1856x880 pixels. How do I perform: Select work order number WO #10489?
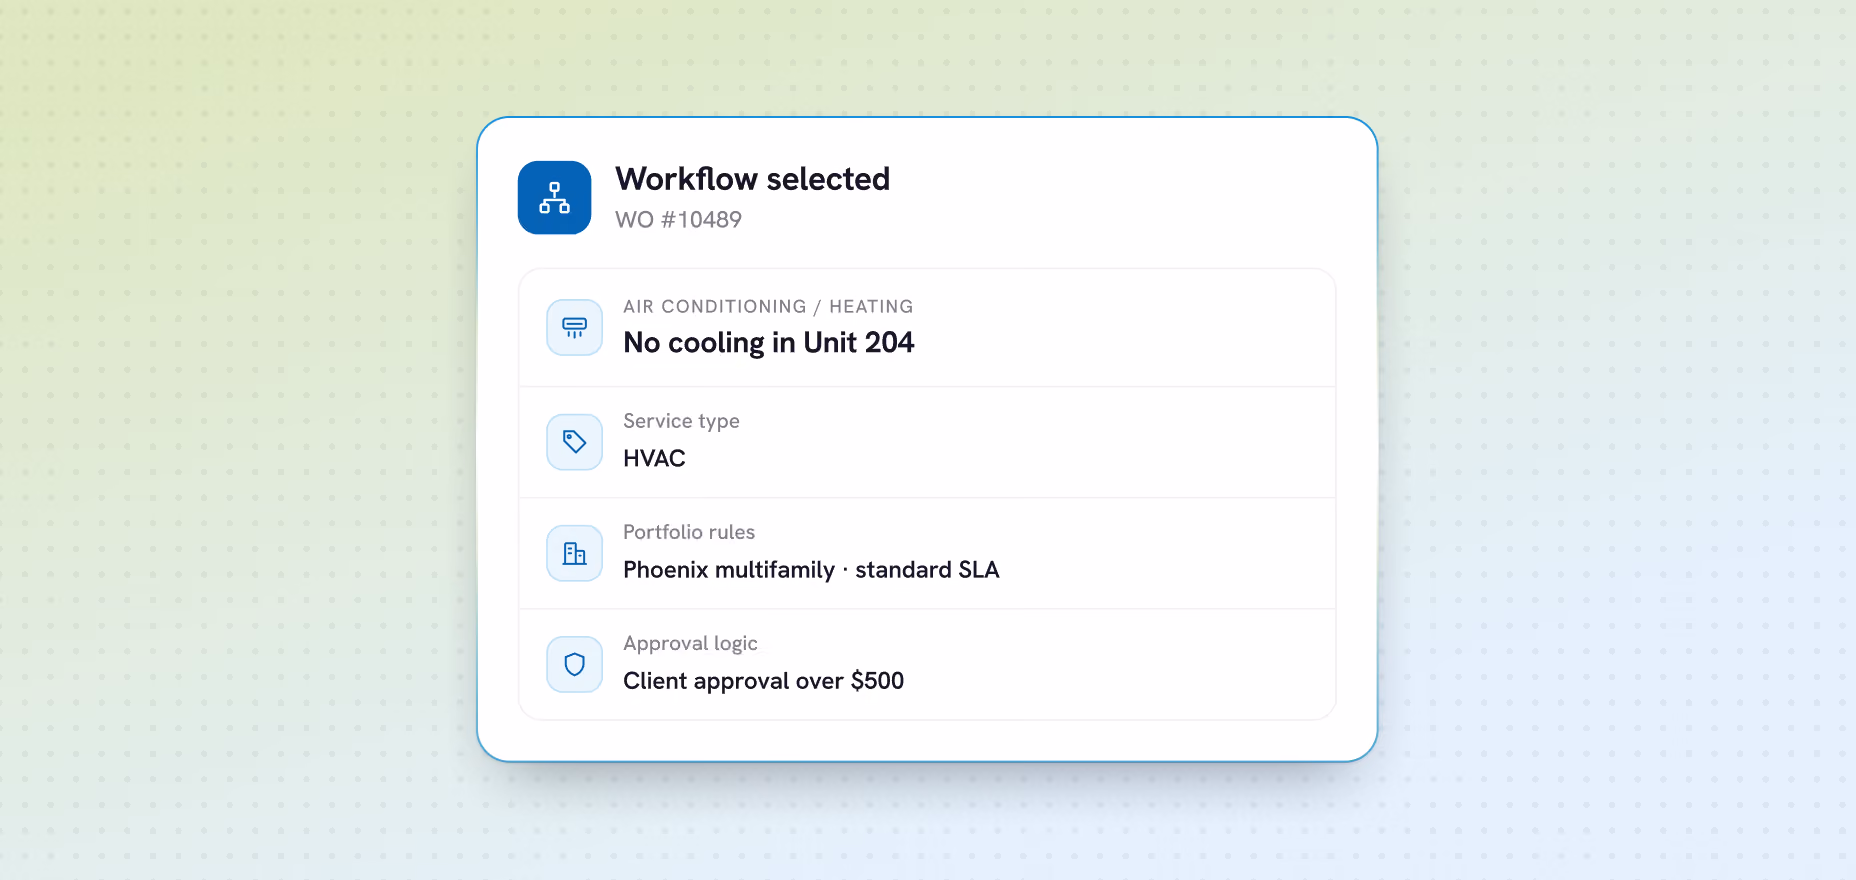(679, 220)
